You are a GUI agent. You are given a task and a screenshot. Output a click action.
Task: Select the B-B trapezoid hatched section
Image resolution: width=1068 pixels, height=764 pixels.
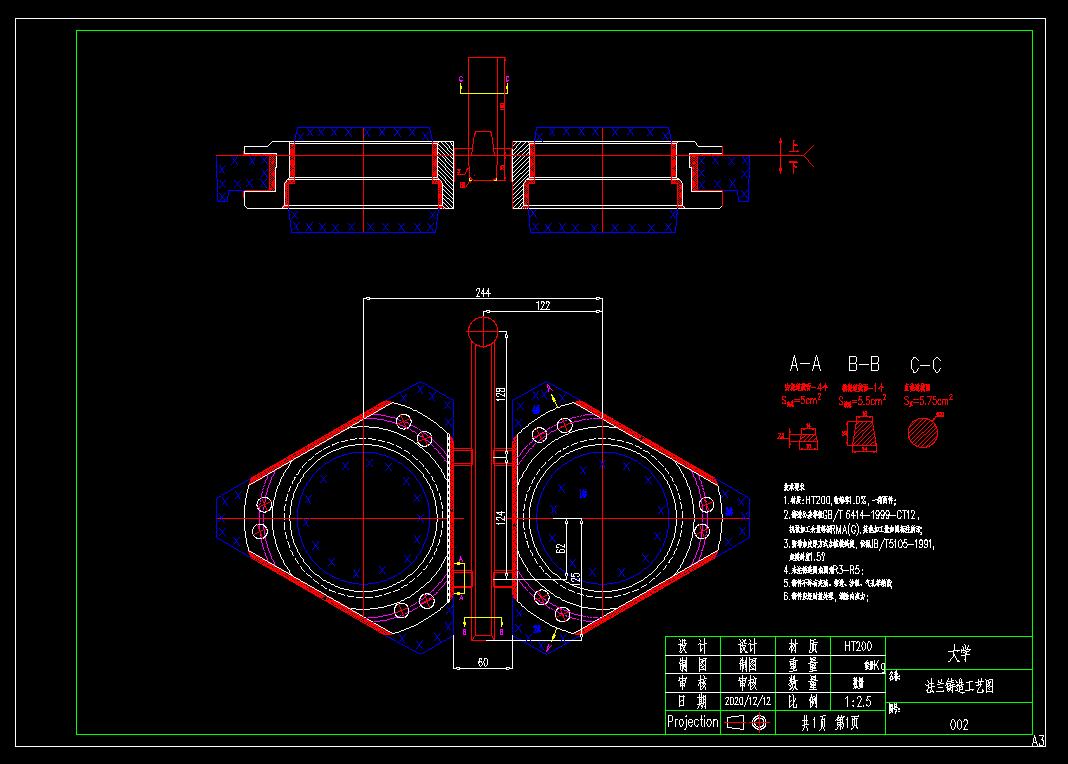pos(861,435)
